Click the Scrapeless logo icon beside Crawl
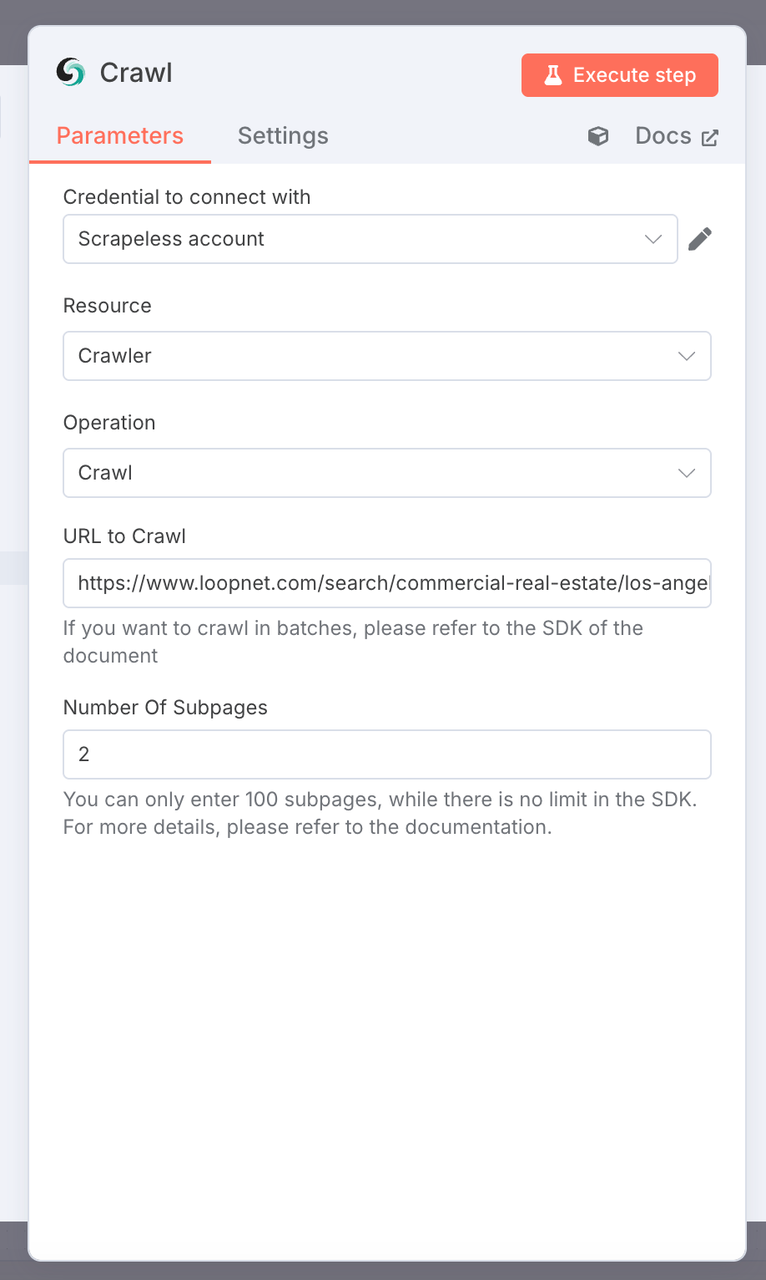The height and width of the screenshot is (1280, 766). click(x=71, y=72)
